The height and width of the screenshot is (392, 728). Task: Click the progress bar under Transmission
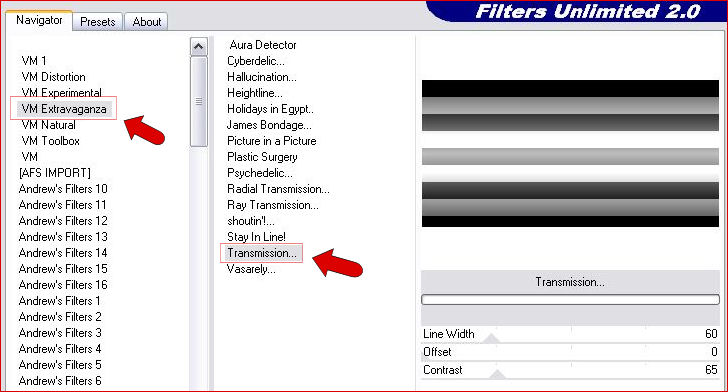[x=570, y=300]
